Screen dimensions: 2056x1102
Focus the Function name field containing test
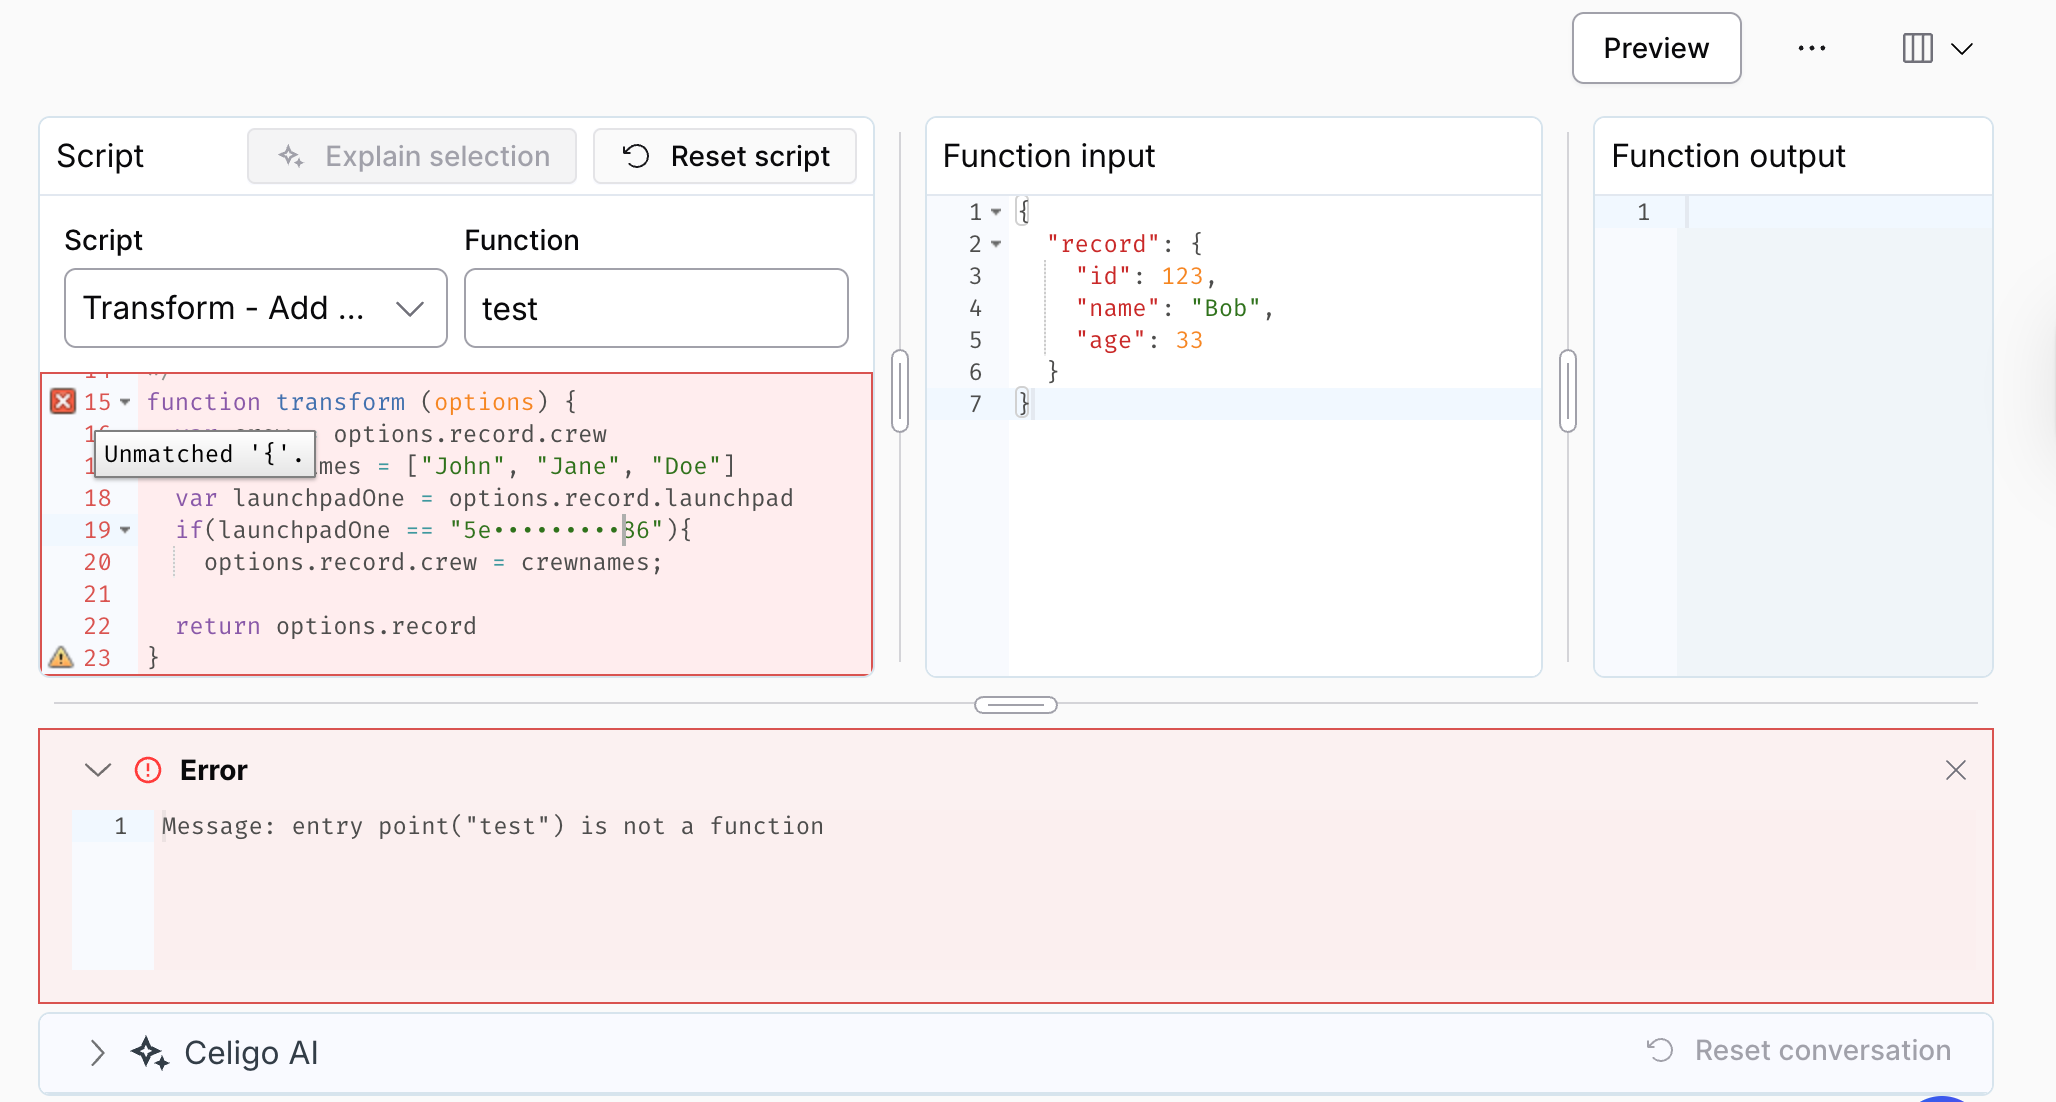[x=656, y=308]
